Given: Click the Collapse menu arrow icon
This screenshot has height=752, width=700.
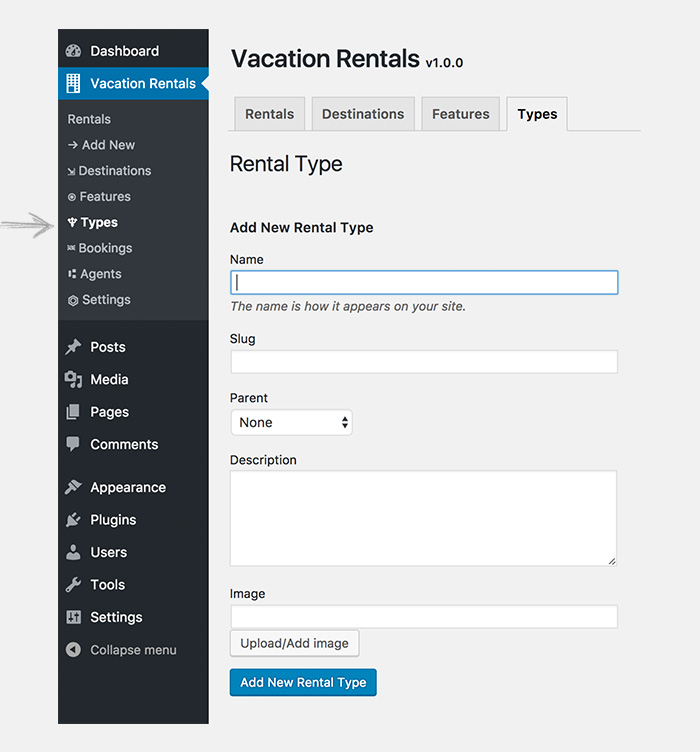Looking at the screenshot, I should pyautogui.click(x=73, y=650).
